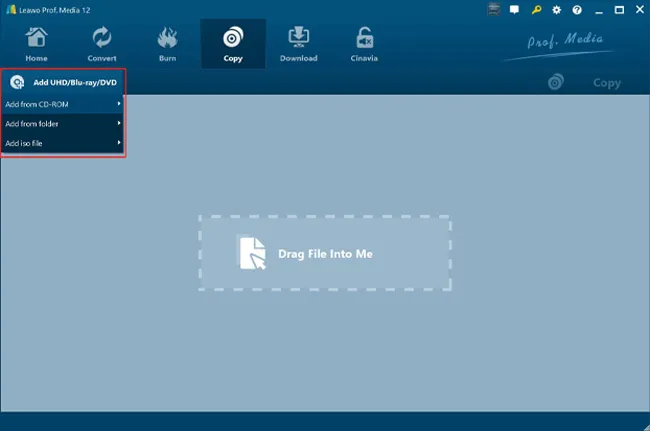Expand the Add from folder submenu
The width and height of the screenshot is (650, 431).
63,124
